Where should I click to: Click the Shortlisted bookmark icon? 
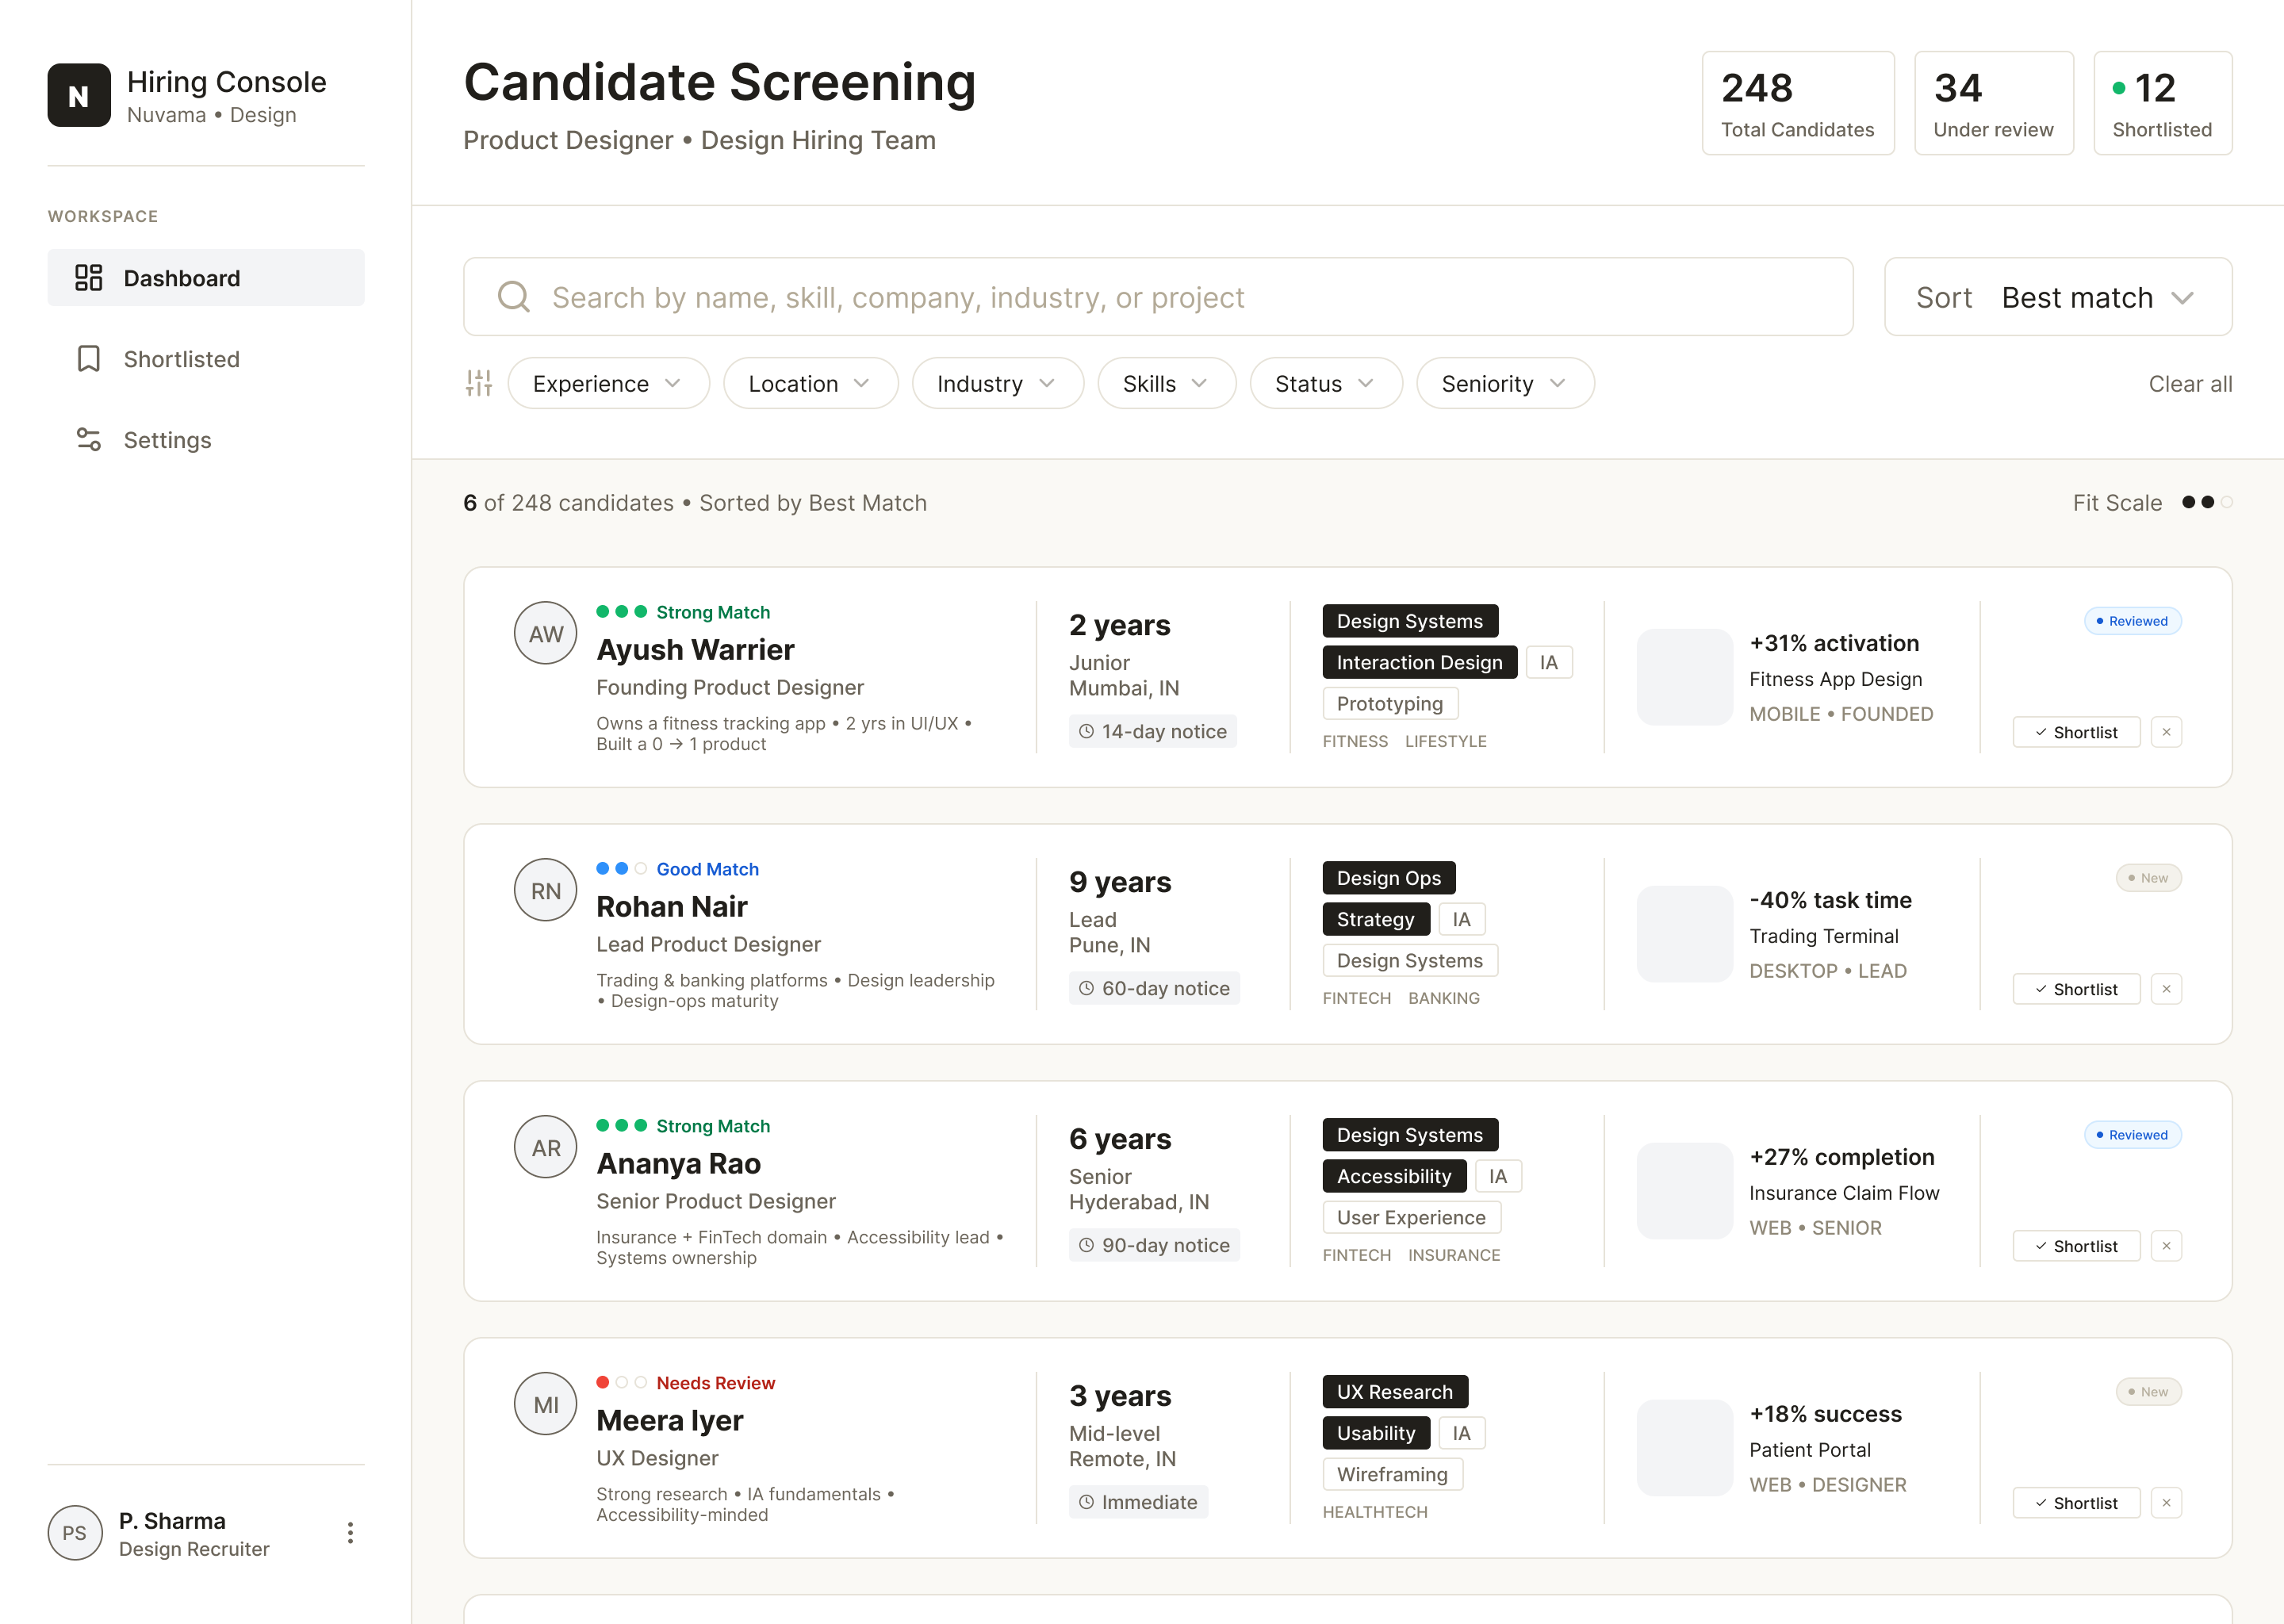89,359
